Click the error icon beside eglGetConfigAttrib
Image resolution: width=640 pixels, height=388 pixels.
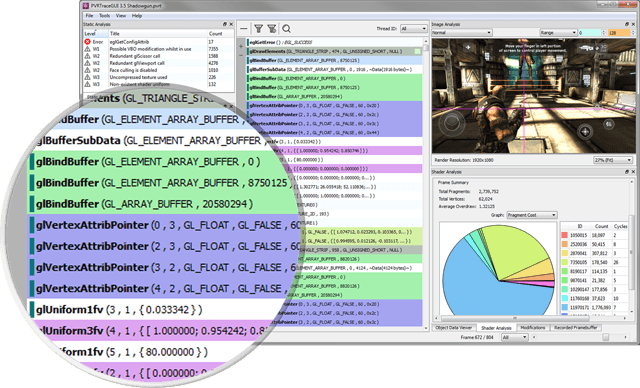pyautogui.click(x=87, y=42)
